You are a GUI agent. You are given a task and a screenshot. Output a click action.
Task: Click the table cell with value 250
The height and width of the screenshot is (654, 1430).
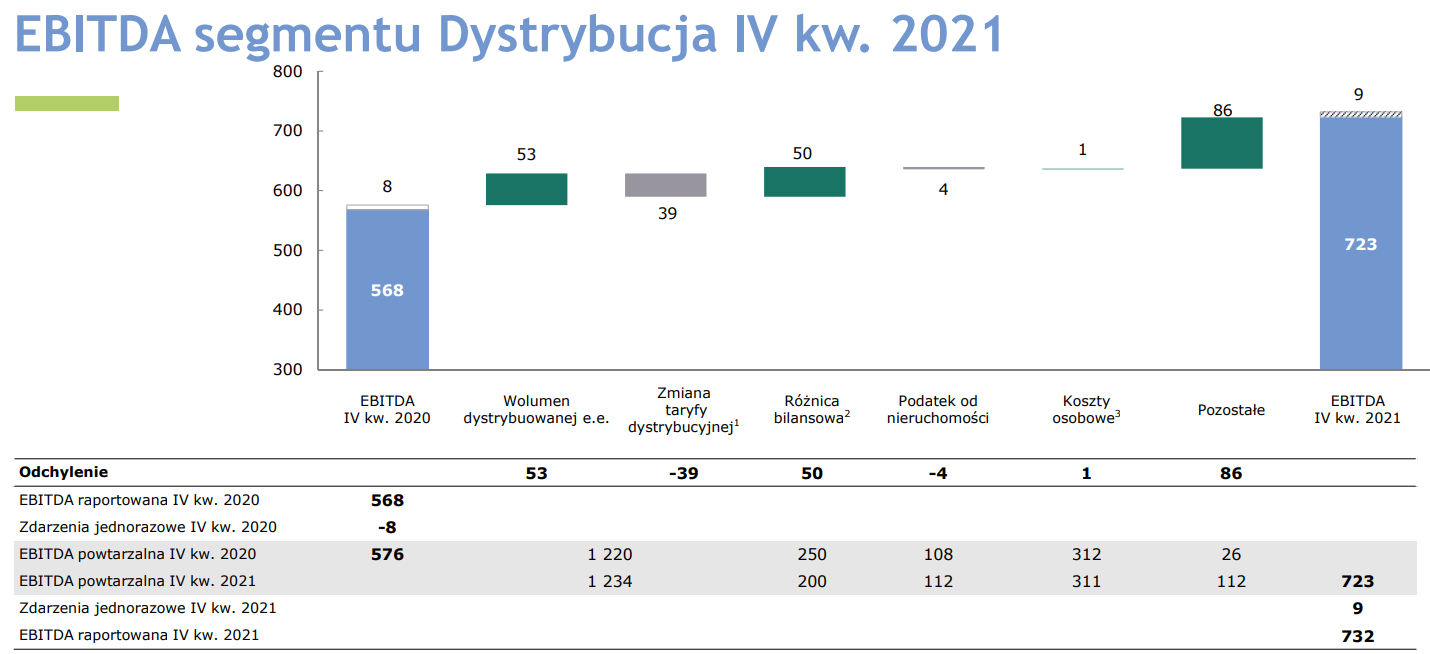(812, 554)
